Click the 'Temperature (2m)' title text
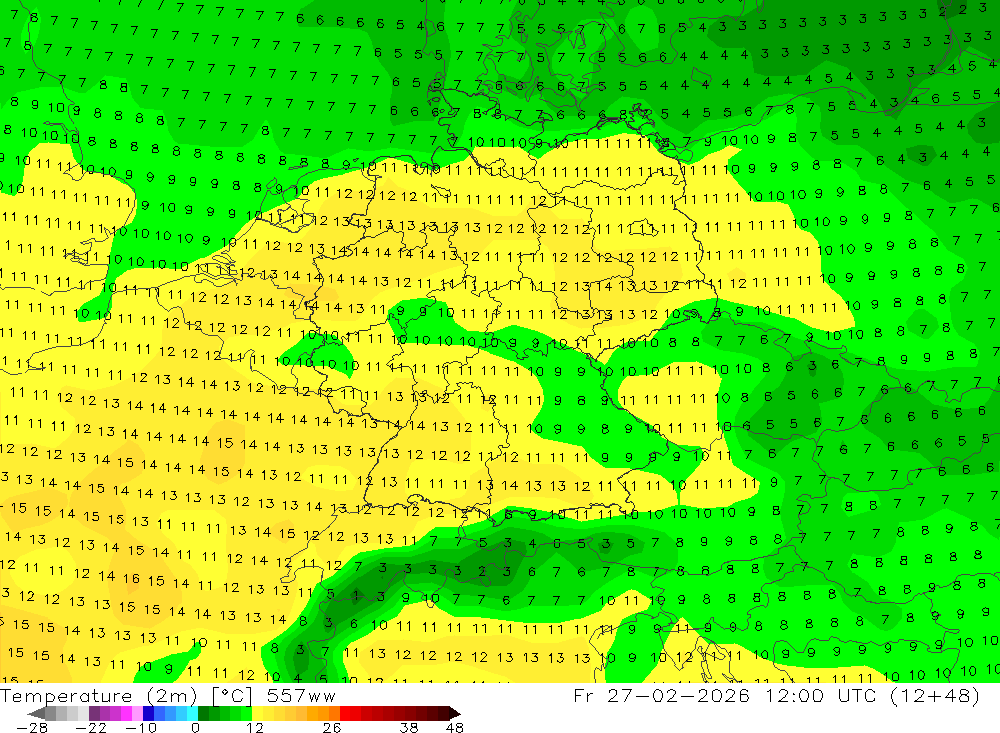 click(x=98, y=696)
